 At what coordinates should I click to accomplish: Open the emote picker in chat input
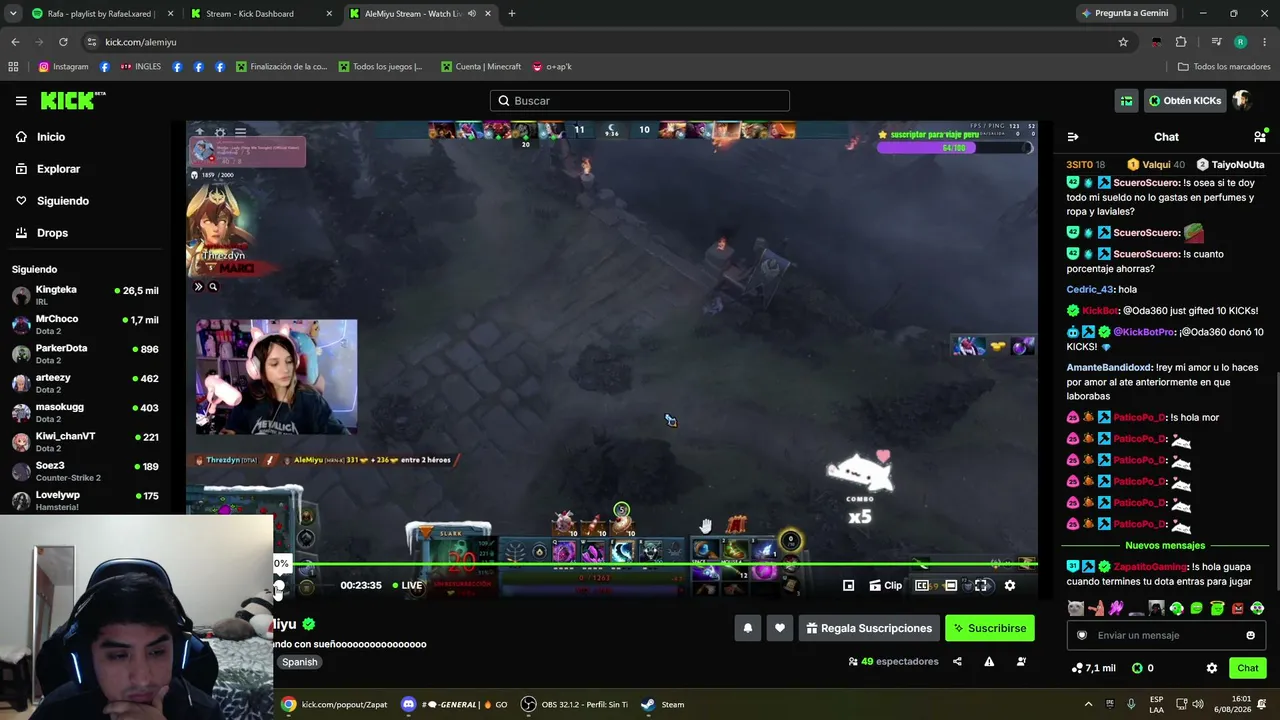1250,635
